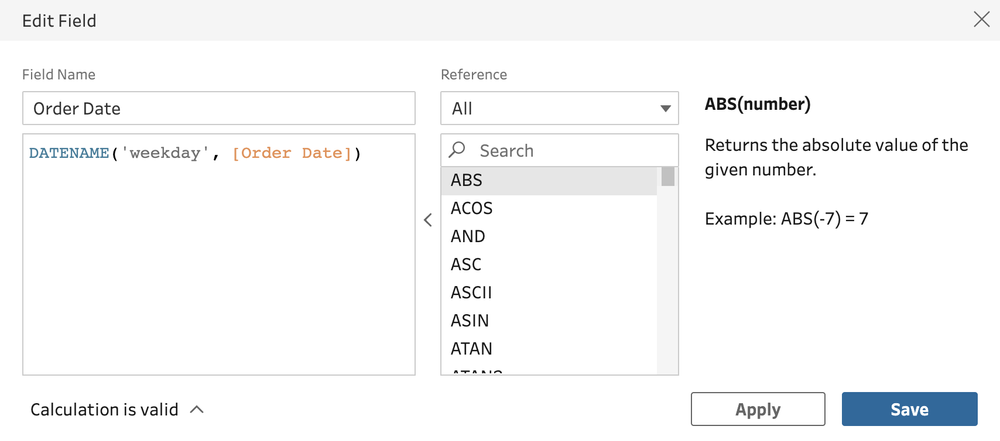Viewport: 1000px width, 441px height.
Task: Select the ASCII function
Action: tap(471, 292)
